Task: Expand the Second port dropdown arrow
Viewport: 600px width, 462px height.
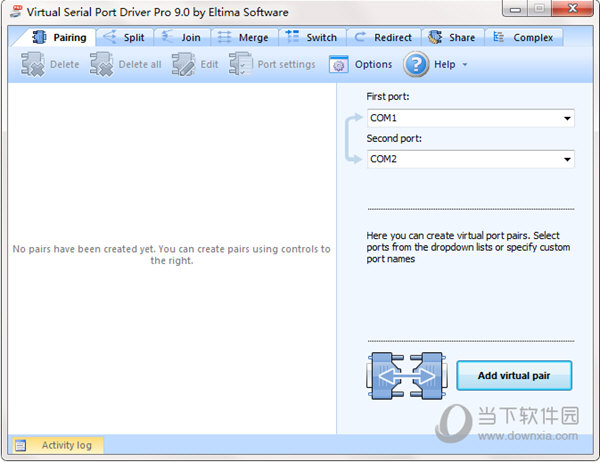Action: point(567,159)
